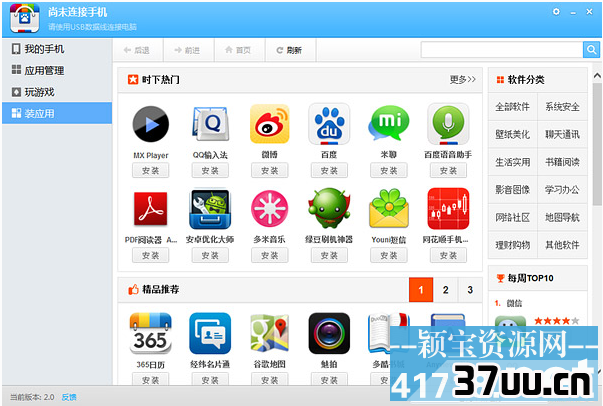This screenshot has height=406, width=603.
Task: Click the scrollbar up arrow
Action: (x=597, y=75)
